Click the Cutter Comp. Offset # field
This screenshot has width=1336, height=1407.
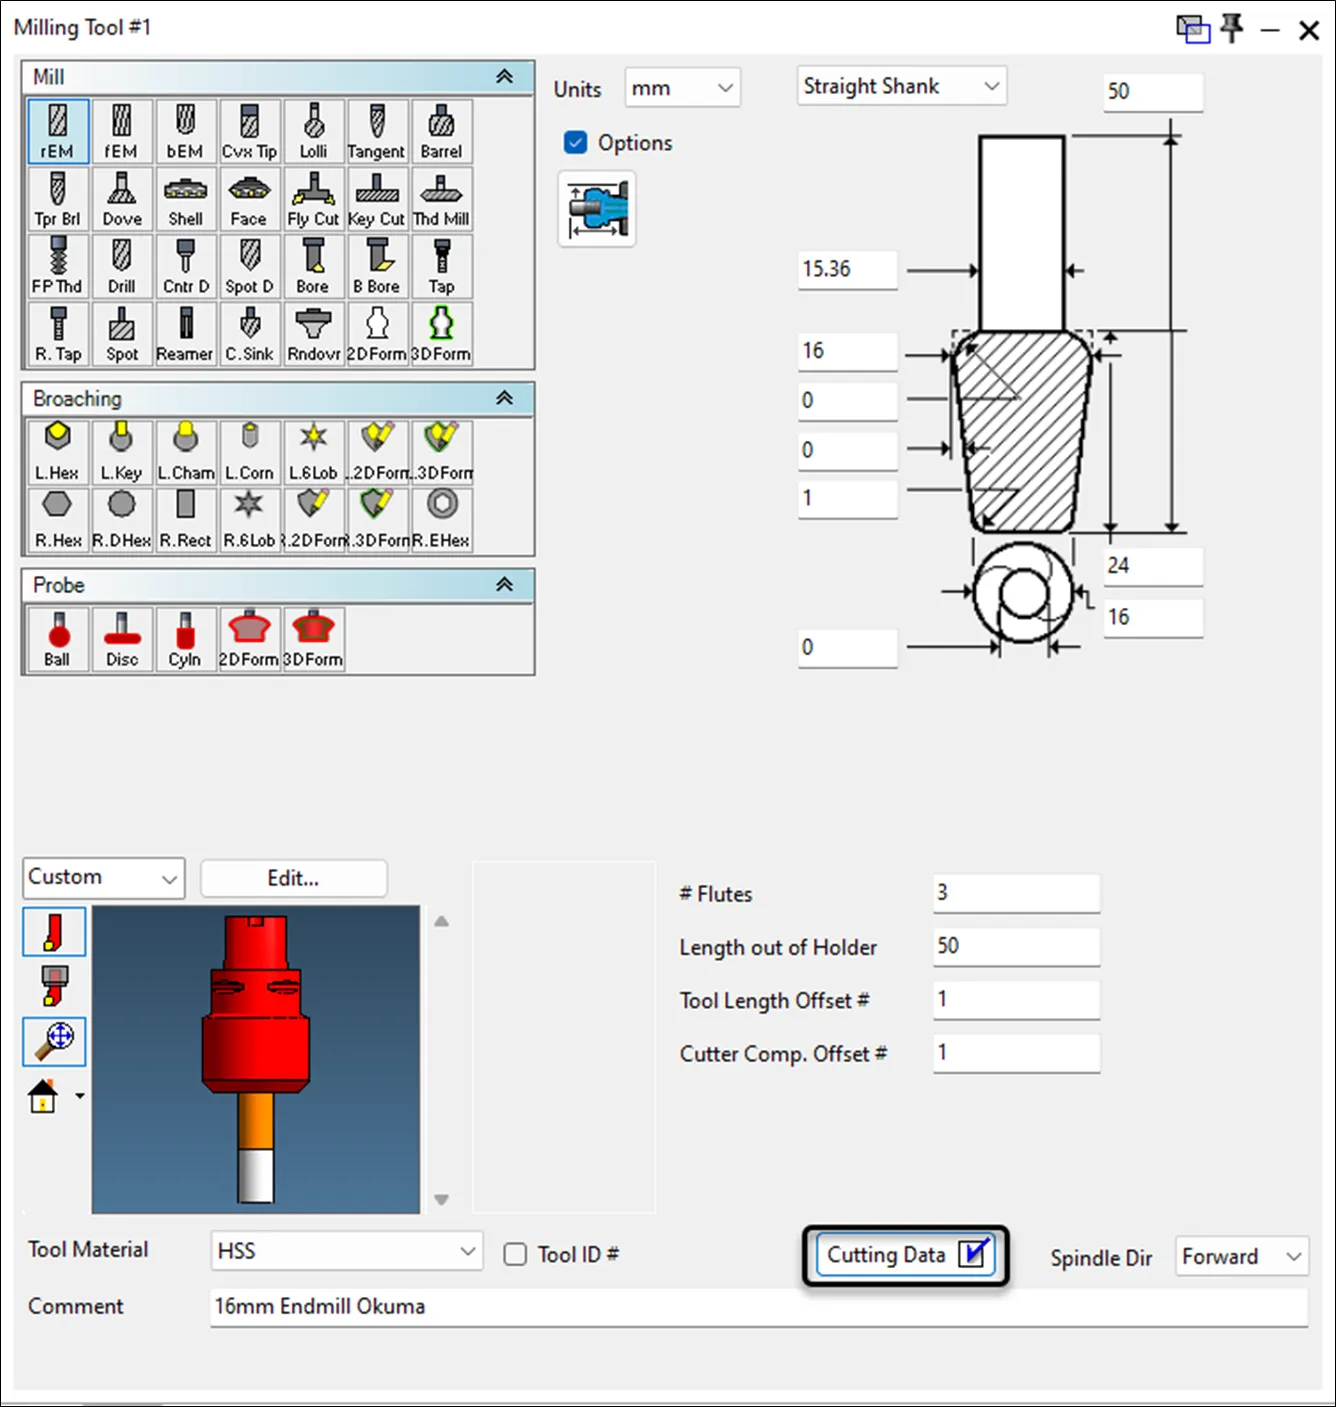[1016, 1053]
